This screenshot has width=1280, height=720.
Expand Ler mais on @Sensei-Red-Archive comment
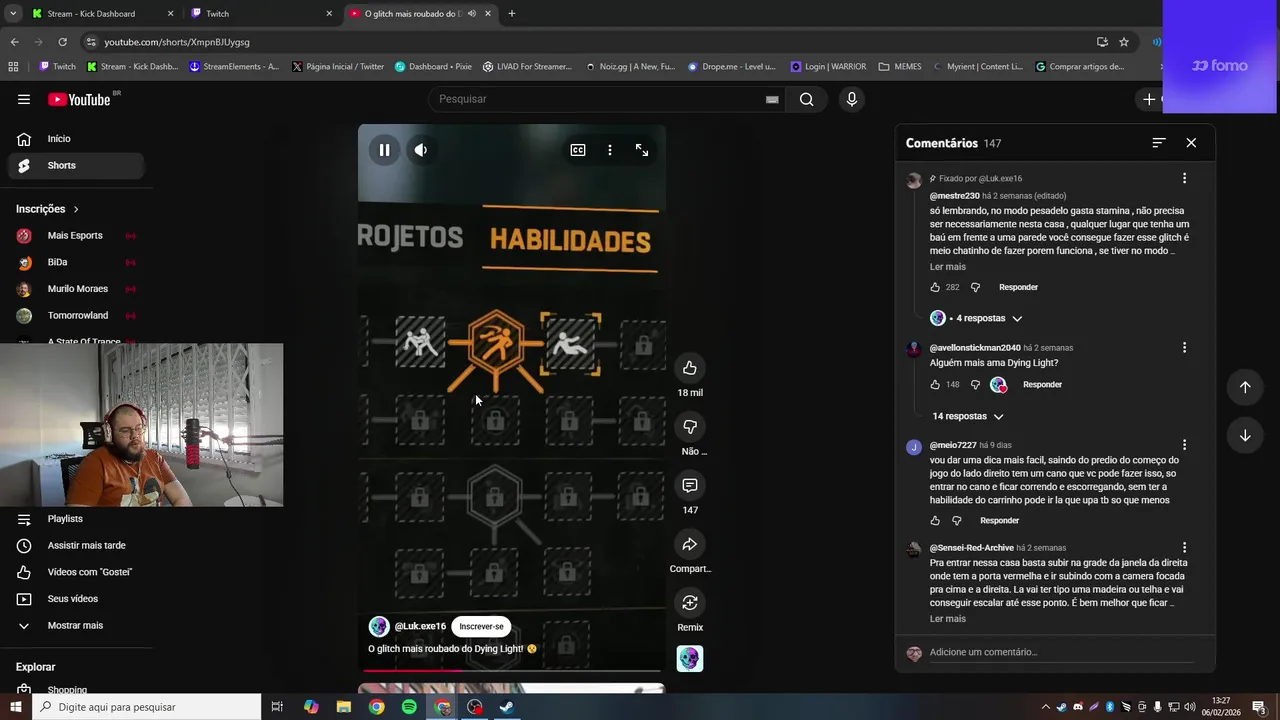click(948, 619)
